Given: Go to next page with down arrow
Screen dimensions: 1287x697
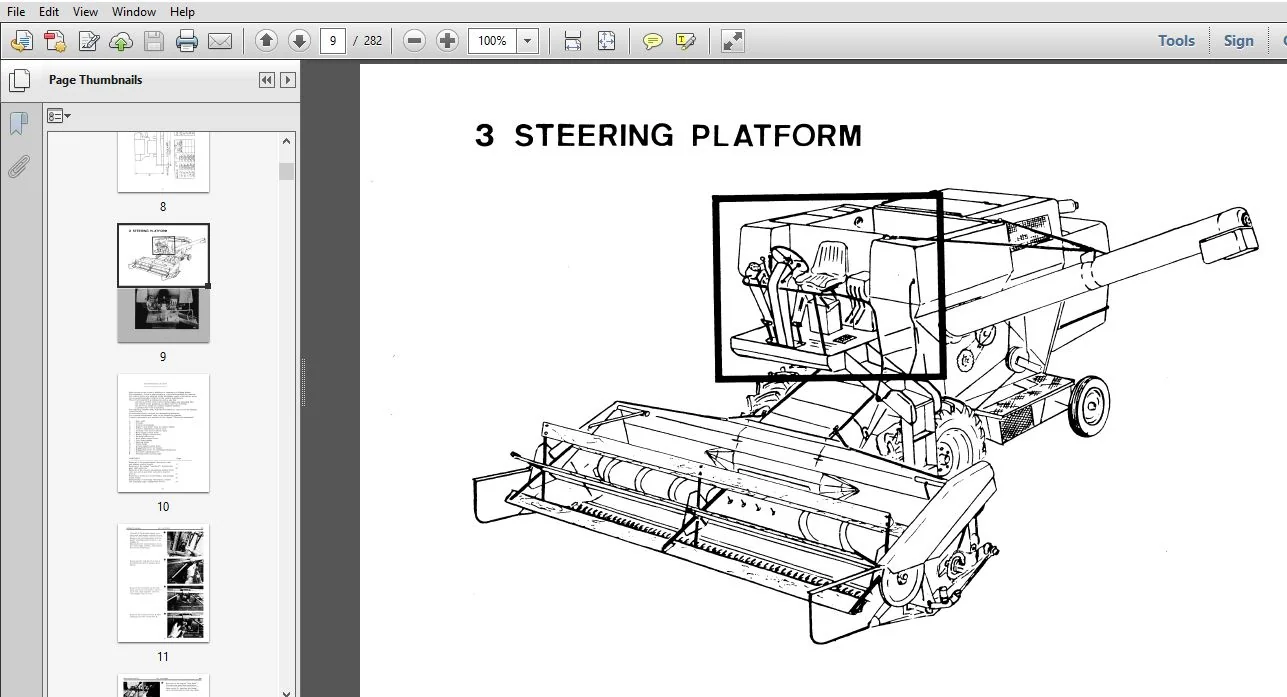Looking at the screenshot, I should pyautogui.click(x=299, y=41).
